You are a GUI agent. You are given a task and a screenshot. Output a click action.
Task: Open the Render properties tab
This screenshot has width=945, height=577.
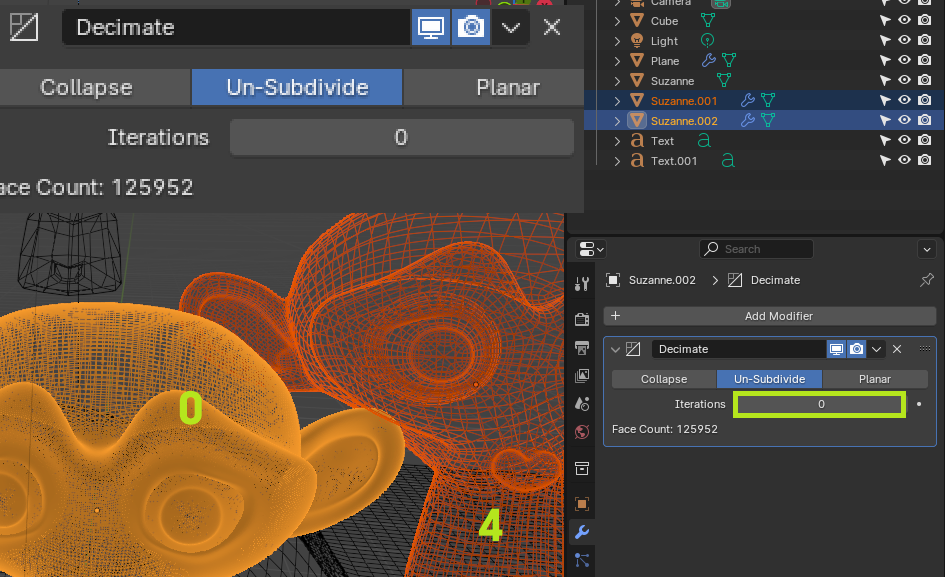(582, 319)
